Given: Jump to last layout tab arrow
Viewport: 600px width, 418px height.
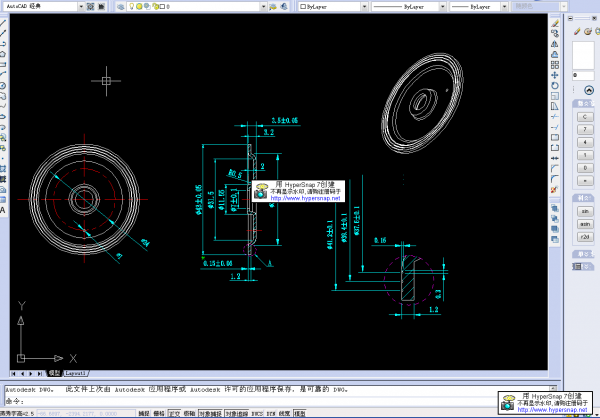Looking at the screenshot, I should tap(40, 374).
